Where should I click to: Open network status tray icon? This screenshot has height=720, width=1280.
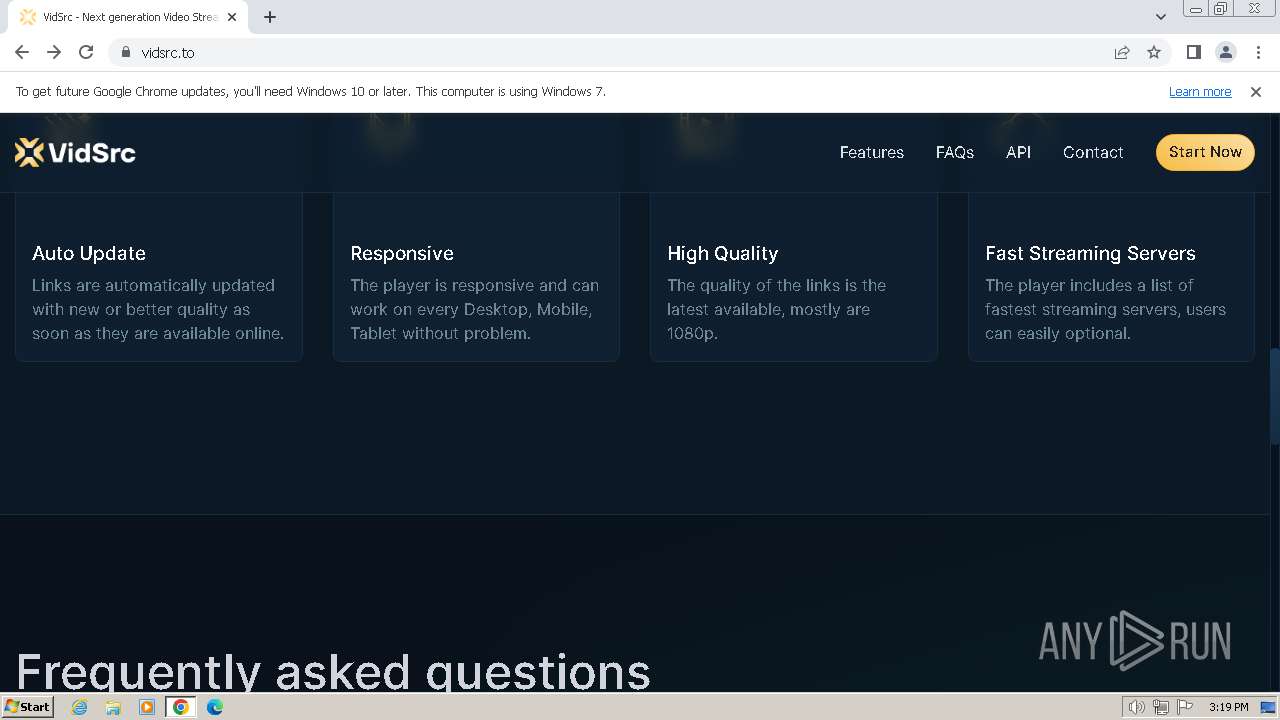(1161, 707)
